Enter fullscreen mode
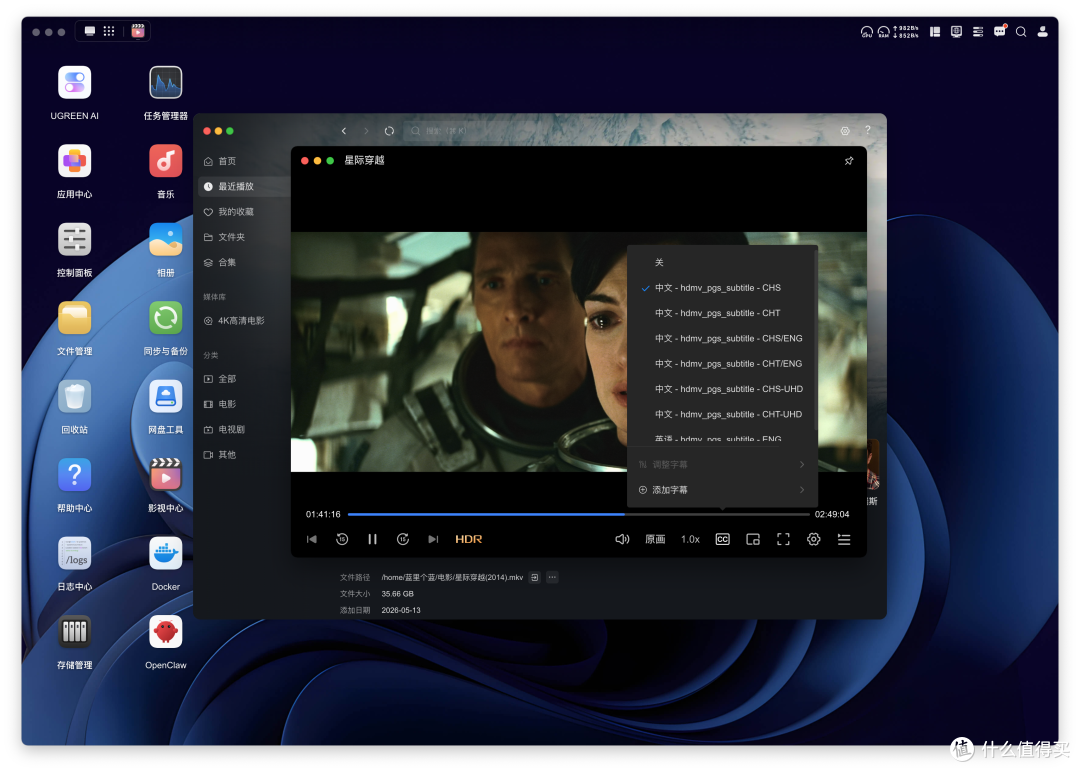Image resolution: width=1080 pixels, height=772 pixels. [x=783, y=539]
